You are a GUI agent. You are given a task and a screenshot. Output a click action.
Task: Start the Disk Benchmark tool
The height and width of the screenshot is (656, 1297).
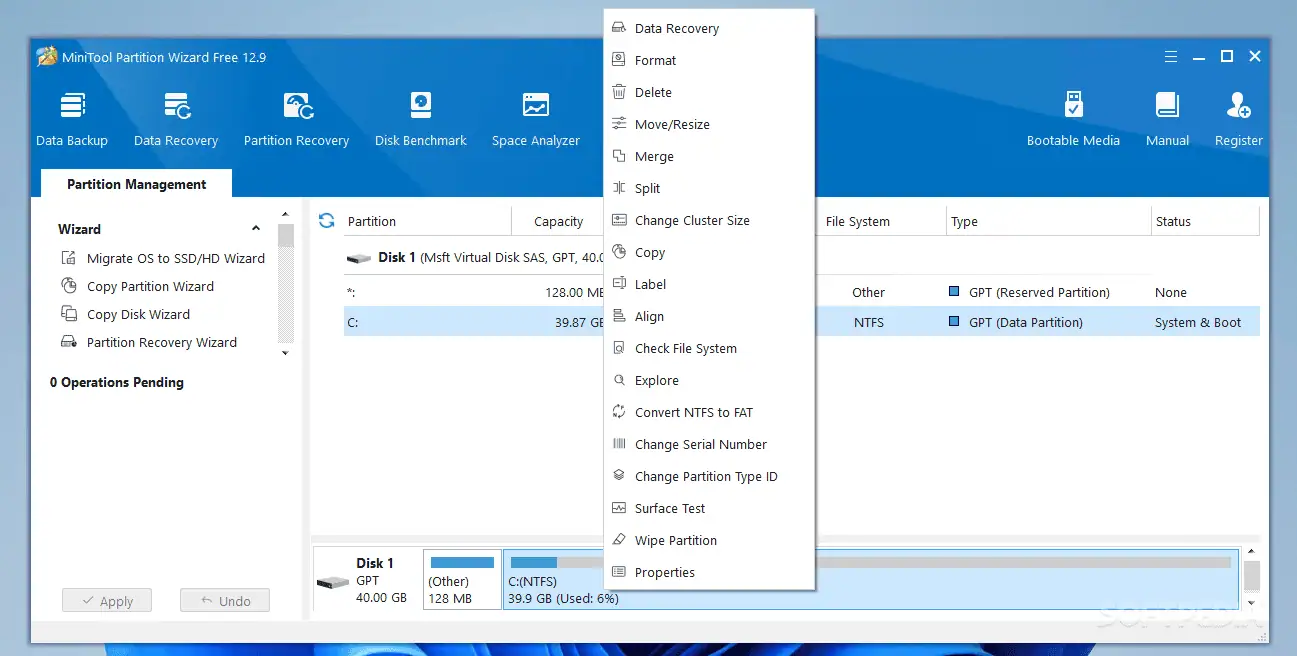421,119
